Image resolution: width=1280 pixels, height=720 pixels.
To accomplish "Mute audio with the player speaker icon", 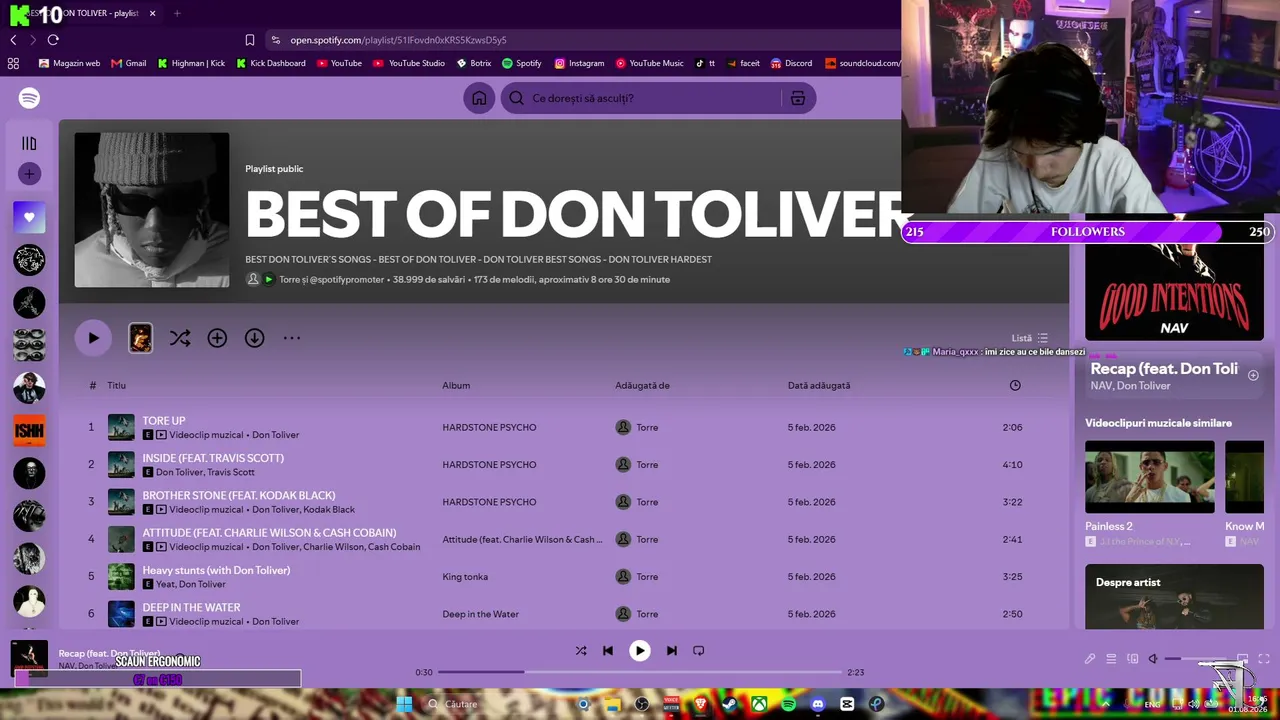I will [x=1153, y=659].
